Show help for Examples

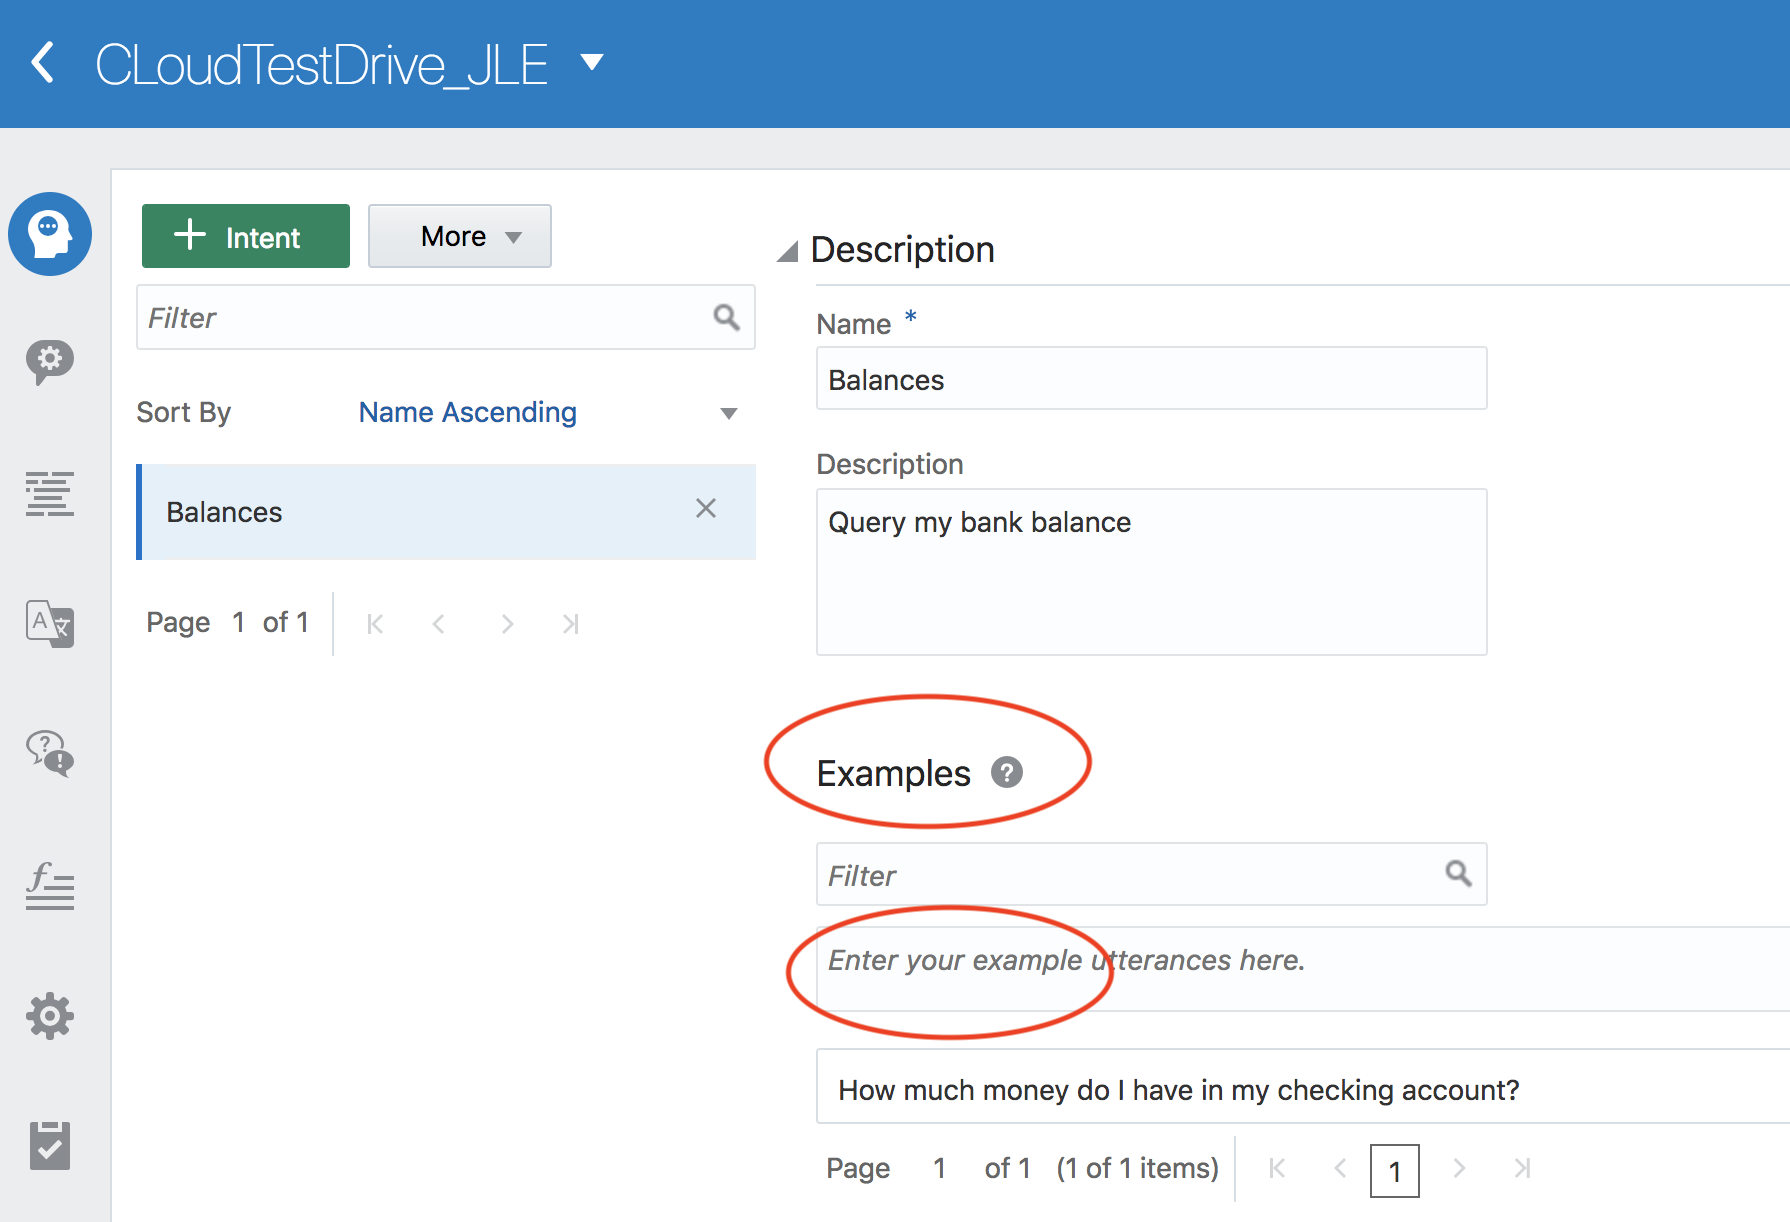1007,772
